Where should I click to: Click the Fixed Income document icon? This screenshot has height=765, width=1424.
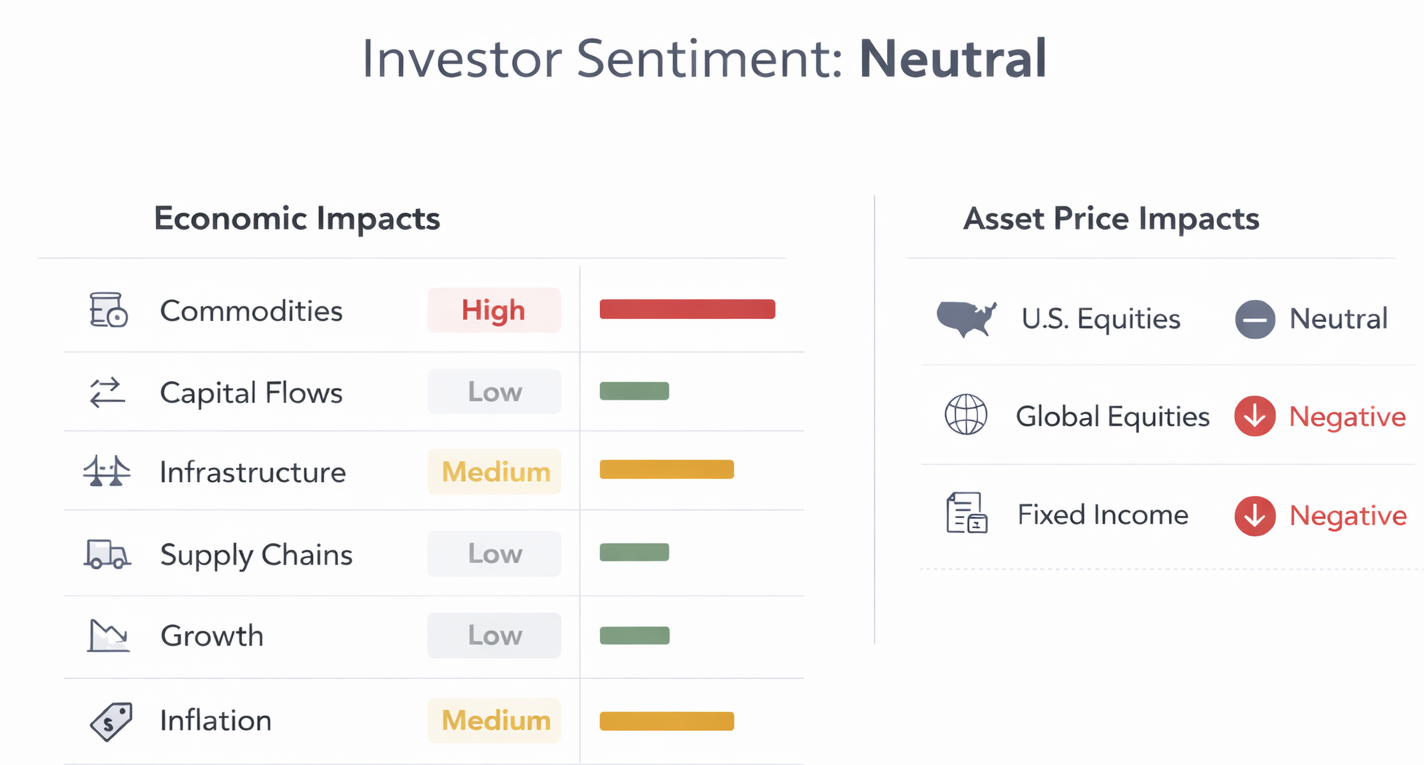(966, 514)
